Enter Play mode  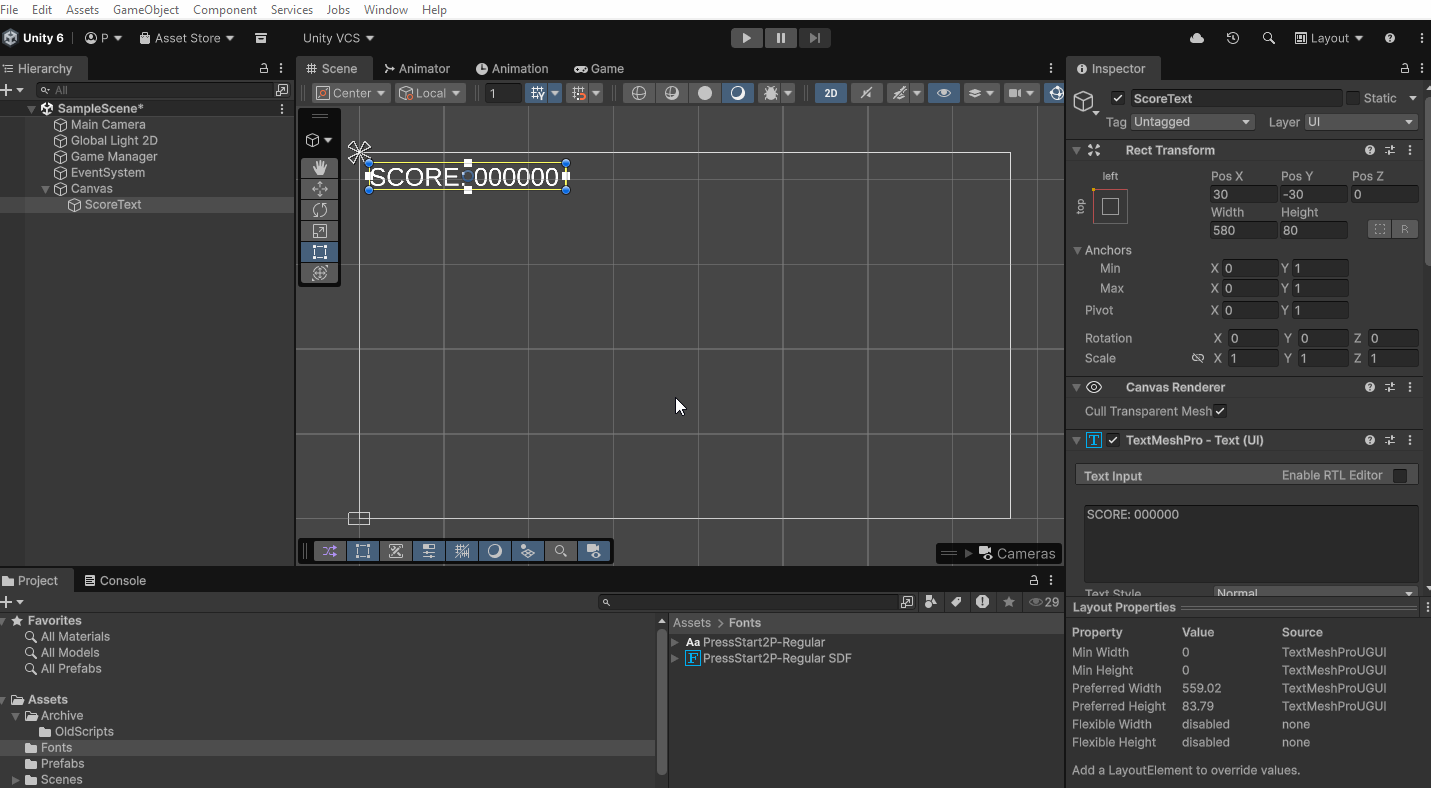(x=746, y=38)
